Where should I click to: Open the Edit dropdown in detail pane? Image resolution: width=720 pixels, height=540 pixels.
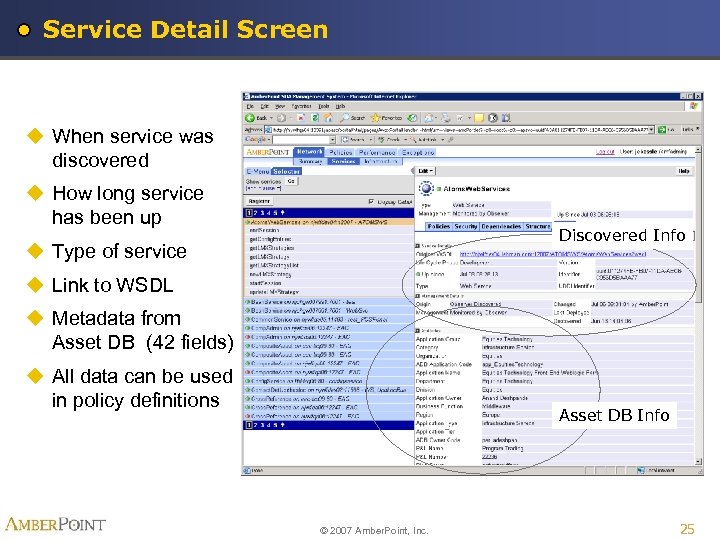[426, 171]
